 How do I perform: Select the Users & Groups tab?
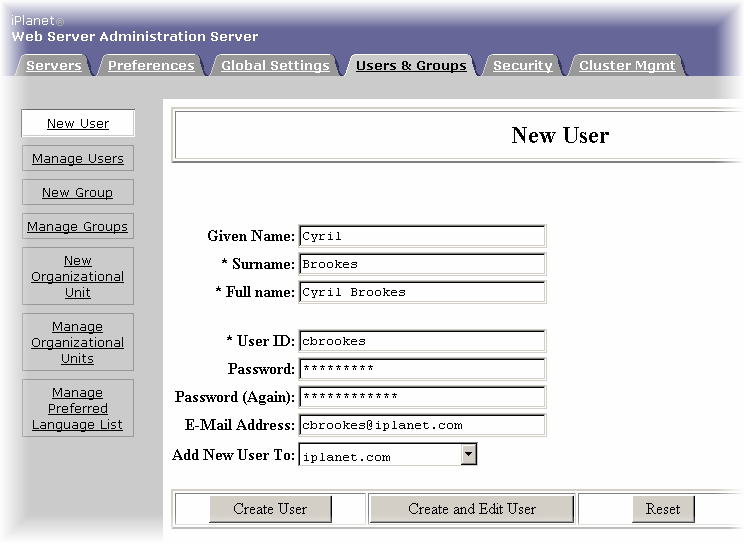[x=411, y=66]
